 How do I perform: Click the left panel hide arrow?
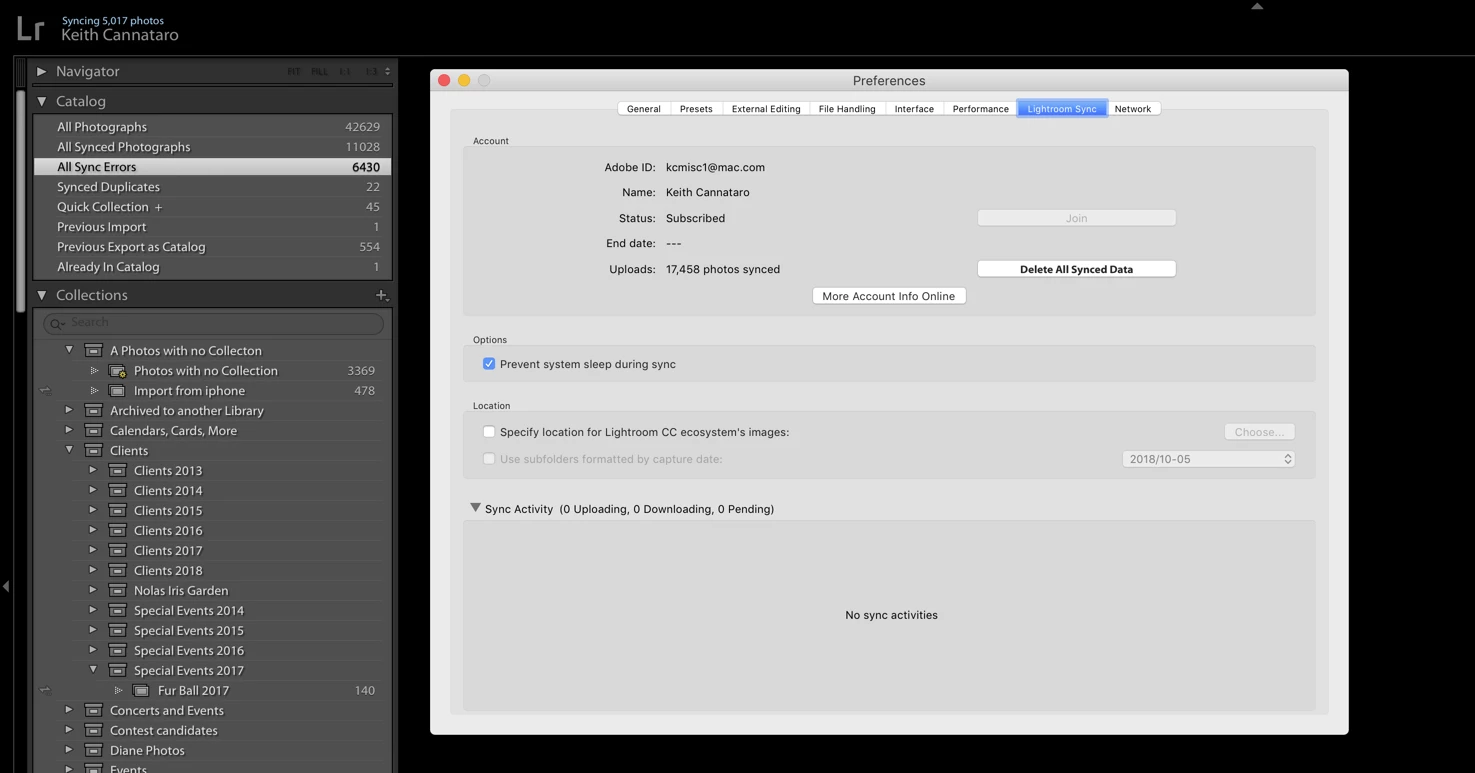click(6, 586)
